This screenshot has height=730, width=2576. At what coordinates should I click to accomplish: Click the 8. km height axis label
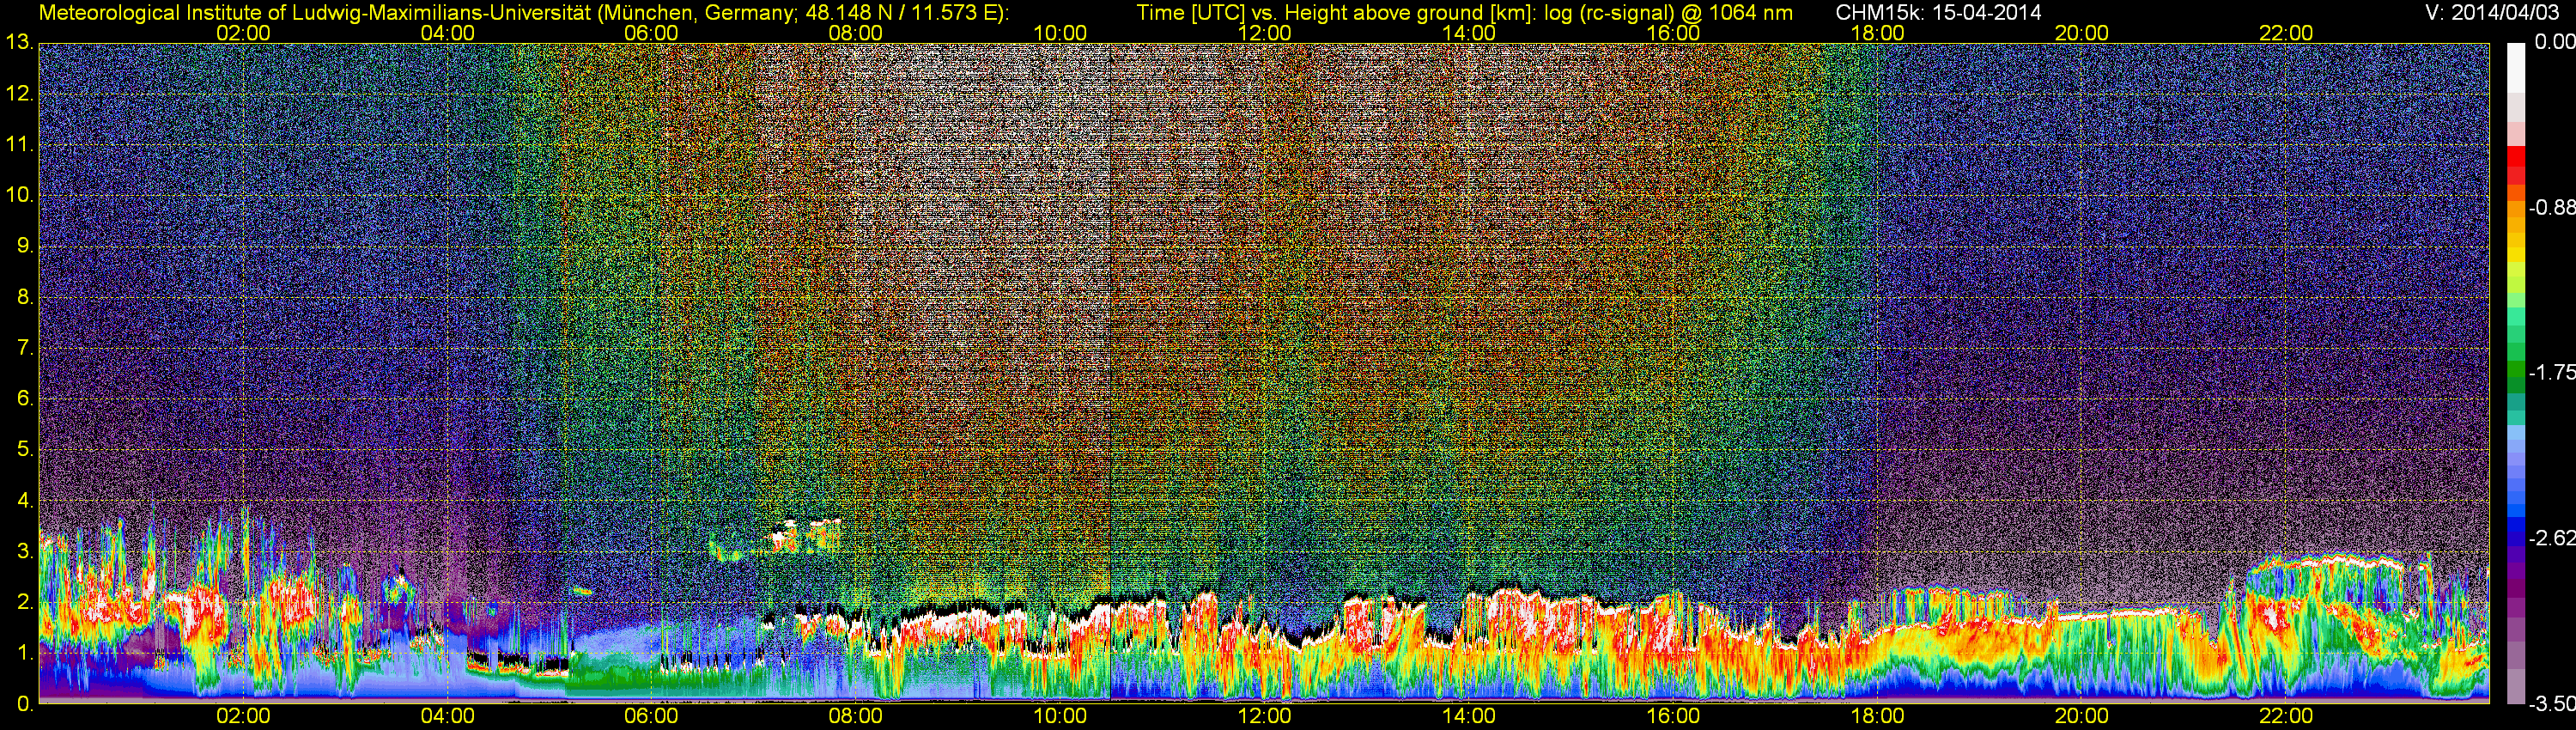(x=26, y=297)
